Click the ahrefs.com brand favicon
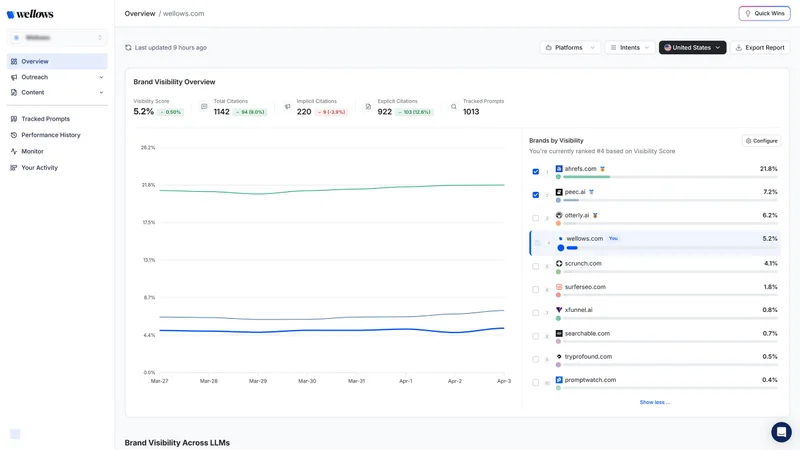The width and height of the screenshot is (800, 450). click(559, 169)
